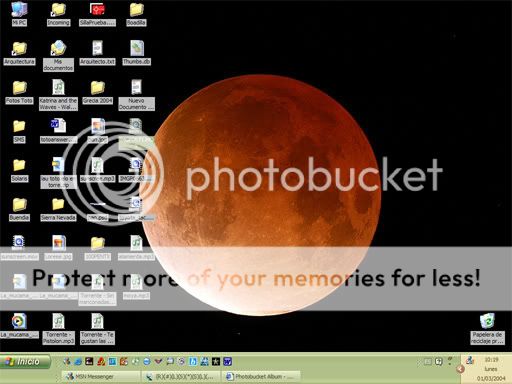This screenshot has width=512, height=384.
Task: Select the Grecia 2004 folder
Action: pyautogui.click(x=97, y=92)
